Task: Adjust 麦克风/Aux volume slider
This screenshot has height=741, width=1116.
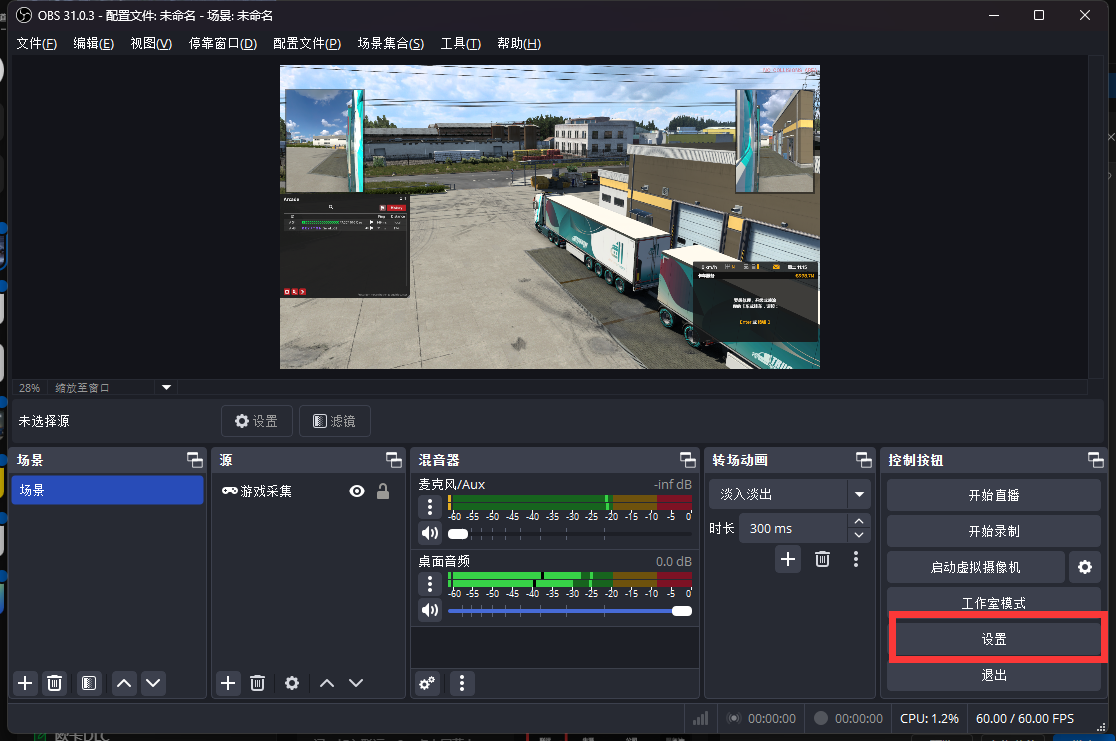Action: tap(569, 534)
